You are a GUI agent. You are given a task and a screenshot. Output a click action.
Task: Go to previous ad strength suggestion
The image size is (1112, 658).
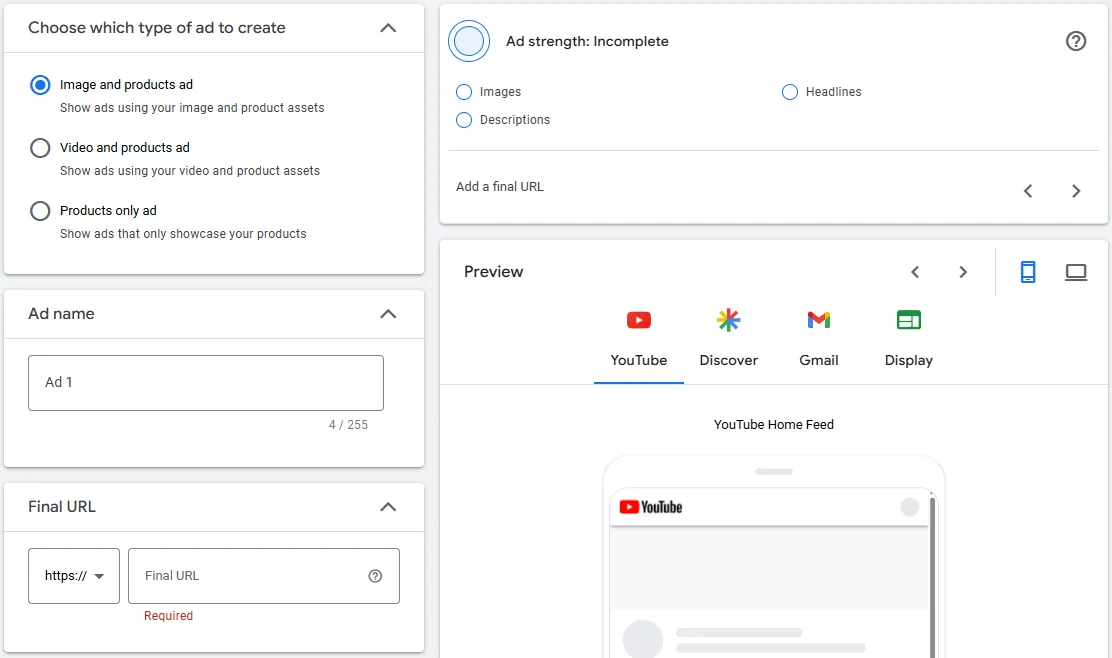(x=1028, y=191)
